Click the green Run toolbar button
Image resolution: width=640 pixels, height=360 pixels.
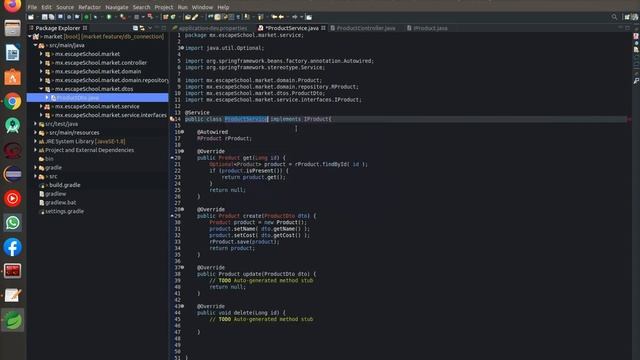coord(109,17)
